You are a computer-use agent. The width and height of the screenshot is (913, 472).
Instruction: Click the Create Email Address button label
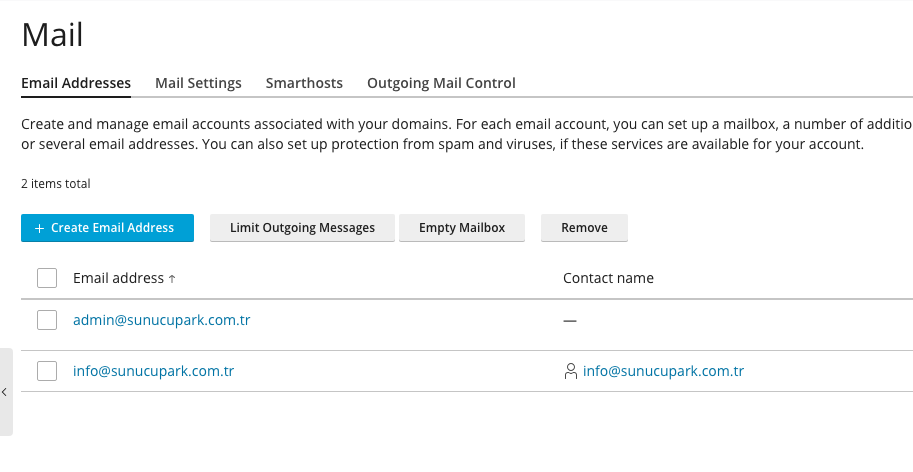[112, 228]
